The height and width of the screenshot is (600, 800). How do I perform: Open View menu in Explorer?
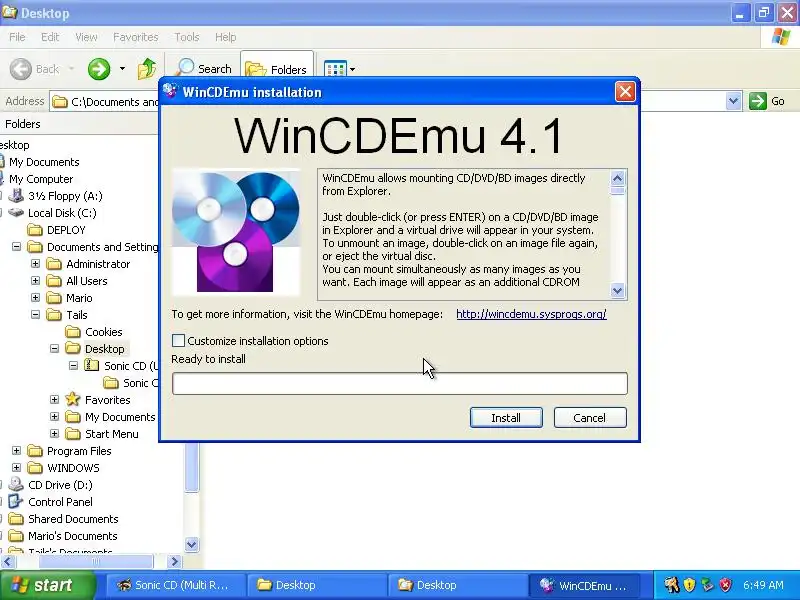click(x=86, y=37)
